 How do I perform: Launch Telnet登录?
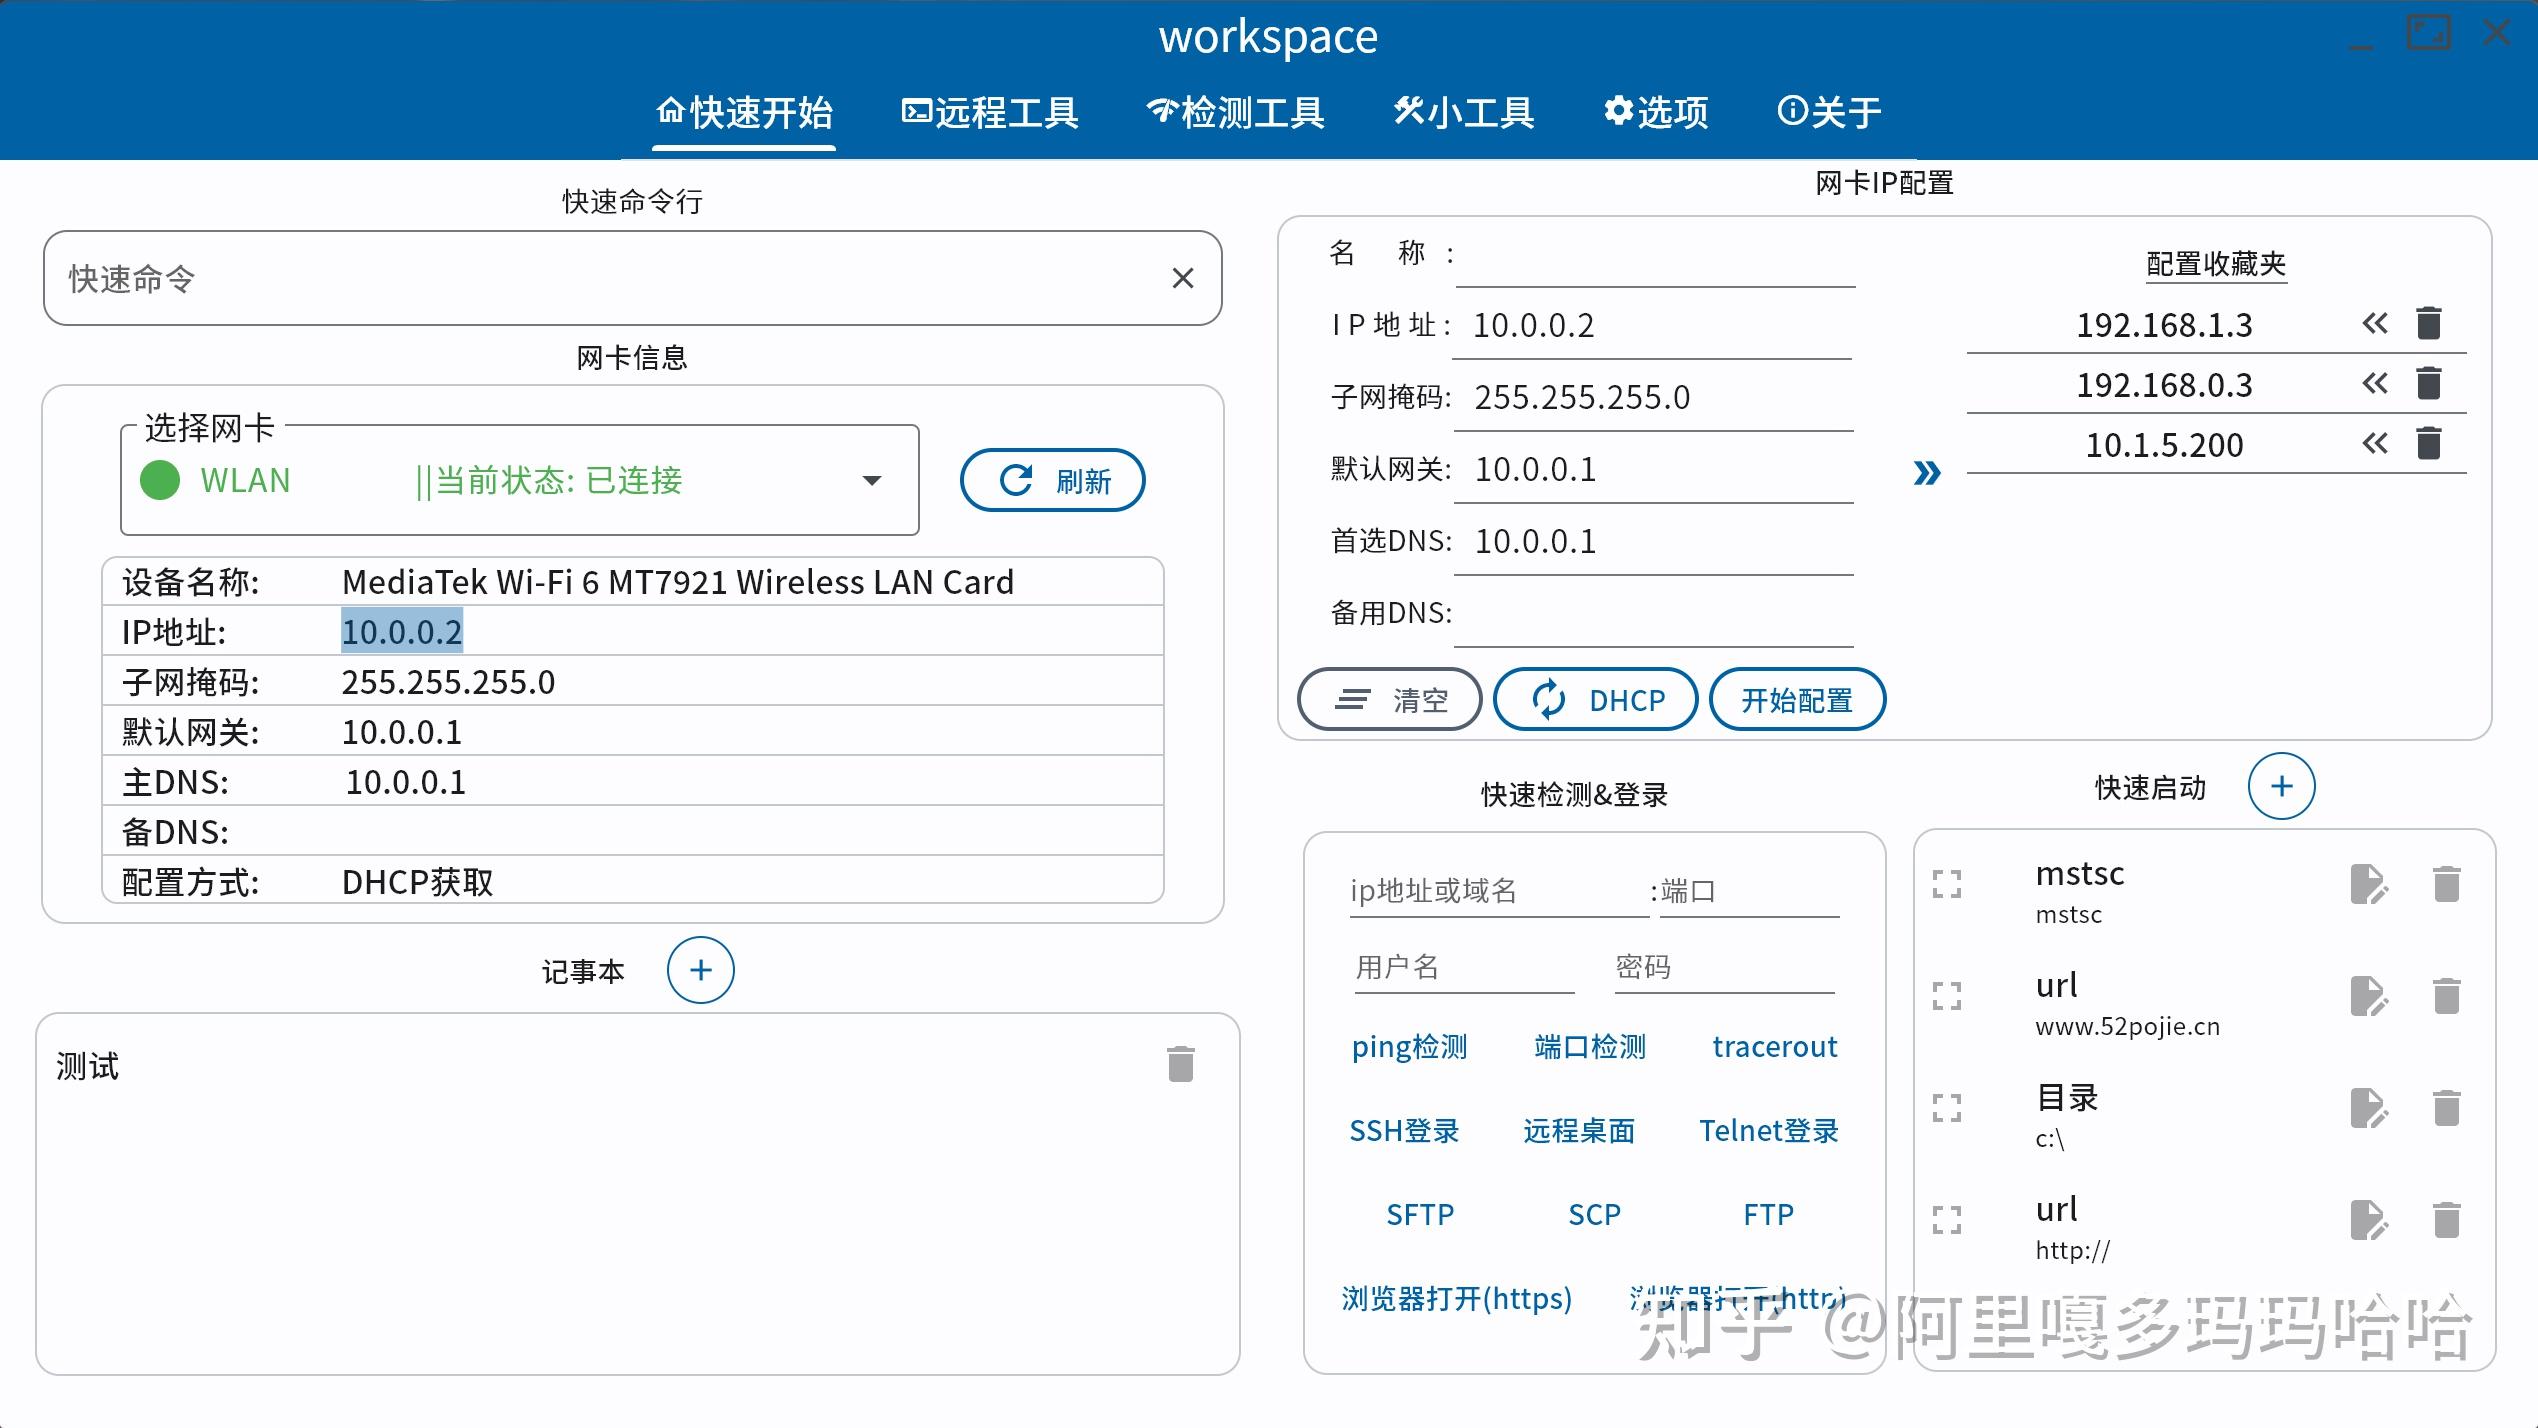tap(1769, 1131)
